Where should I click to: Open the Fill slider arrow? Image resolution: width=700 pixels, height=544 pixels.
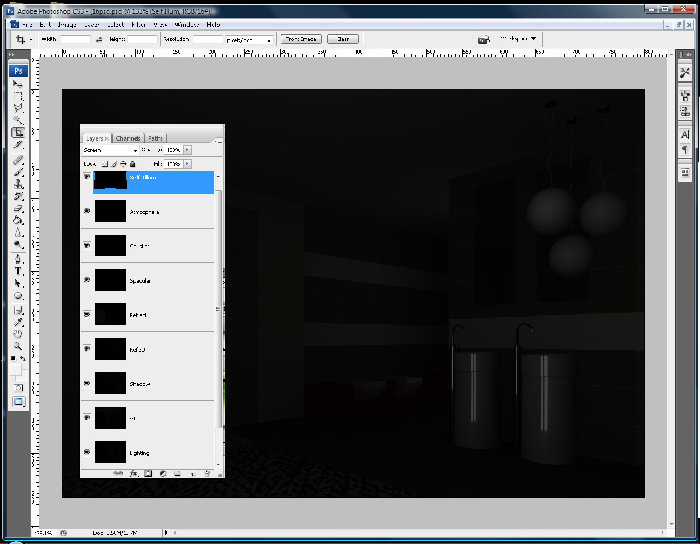(188, 164)
